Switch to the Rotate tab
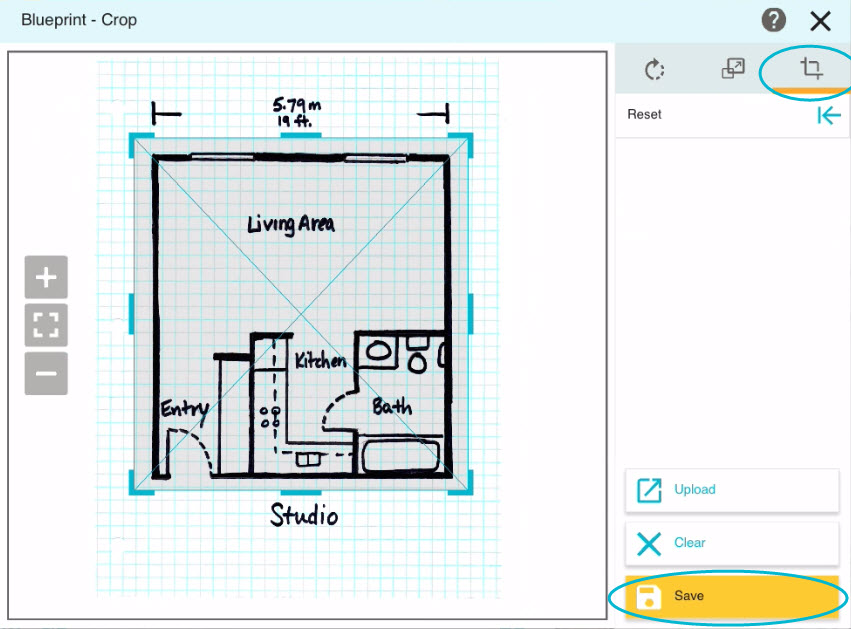Screen dimensions: 851x629 pyautogui.click(x=654, y=69)
